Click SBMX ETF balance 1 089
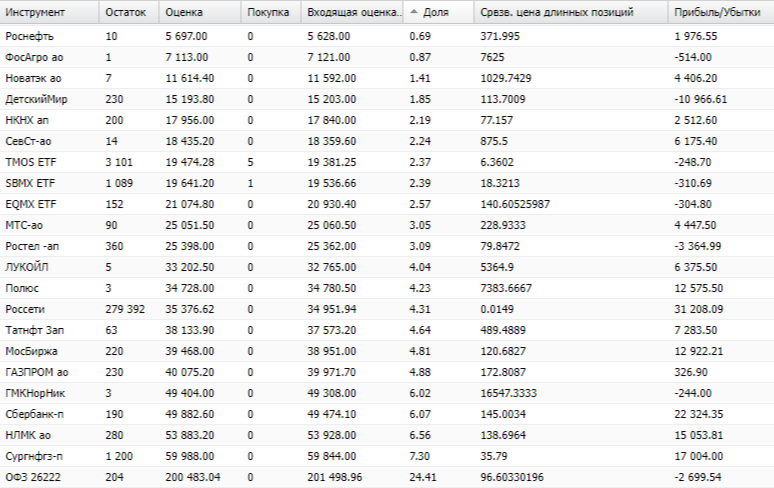Viewport: 774px width, 488px height. (119, 183)
